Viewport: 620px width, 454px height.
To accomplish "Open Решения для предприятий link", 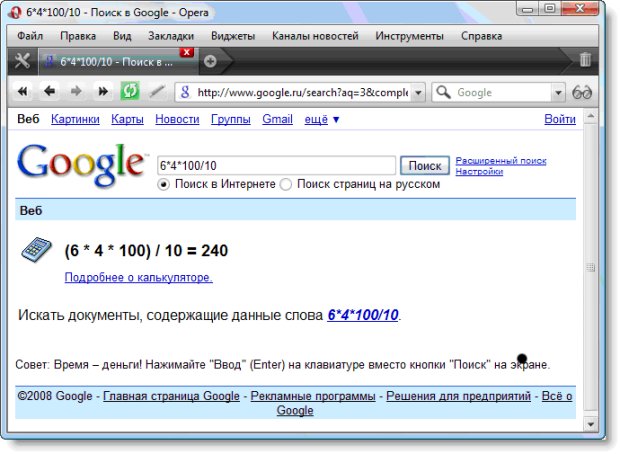I will (x=458, y=396).
